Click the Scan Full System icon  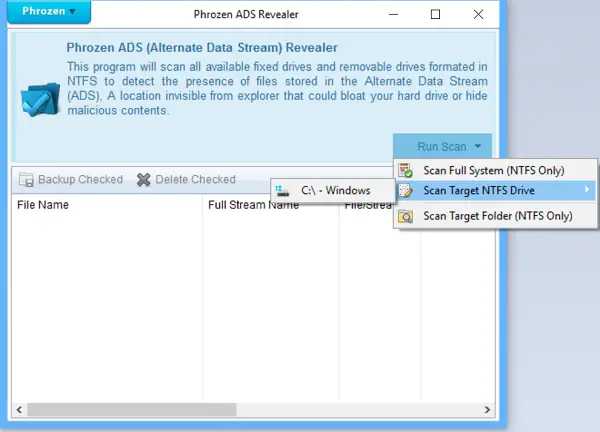click(405, 170)
